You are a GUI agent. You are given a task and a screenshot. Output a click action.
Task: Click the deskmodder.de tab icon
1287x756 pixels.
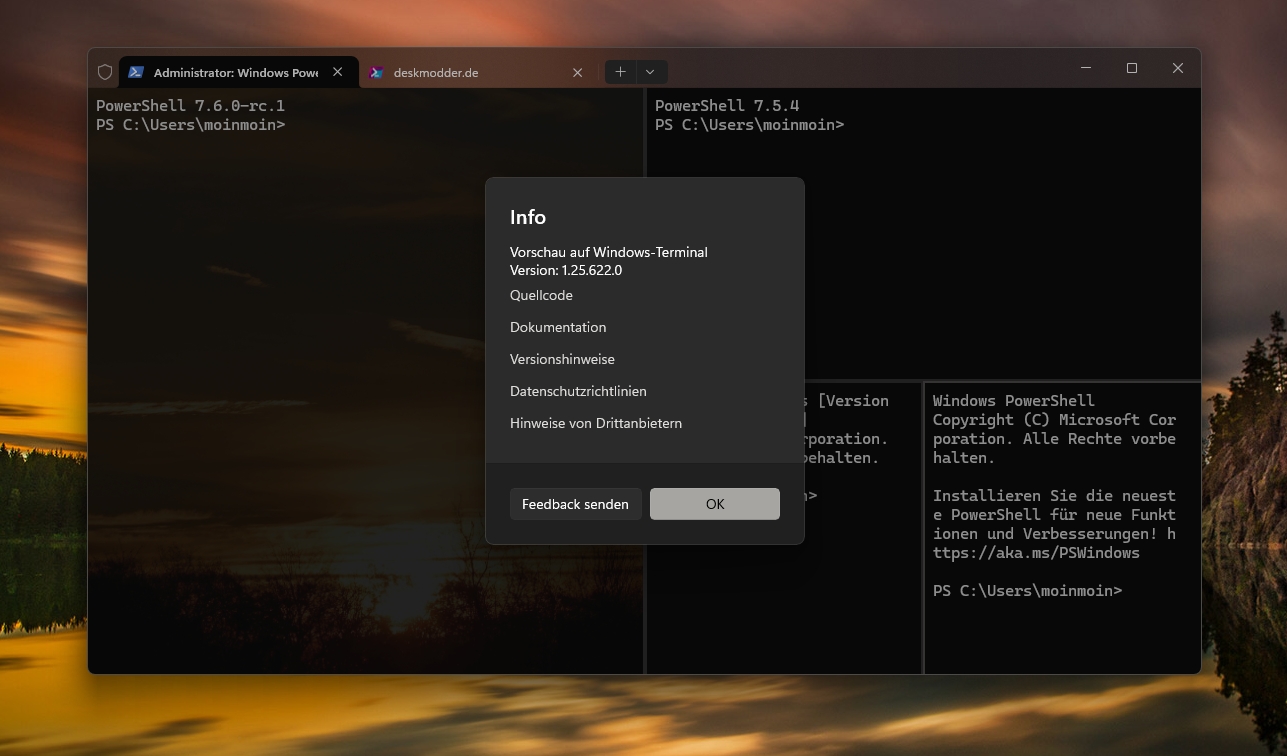[x=376, y=72]
